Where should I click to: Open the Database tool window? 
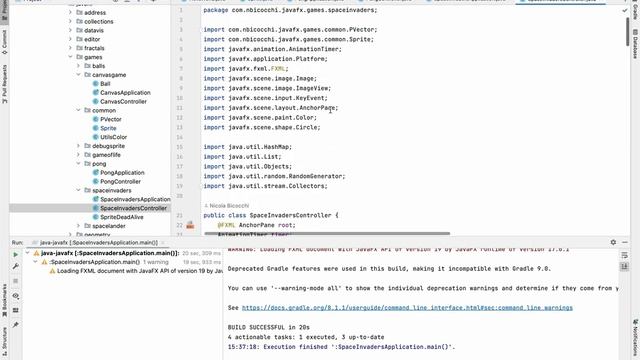pos(635,44)
